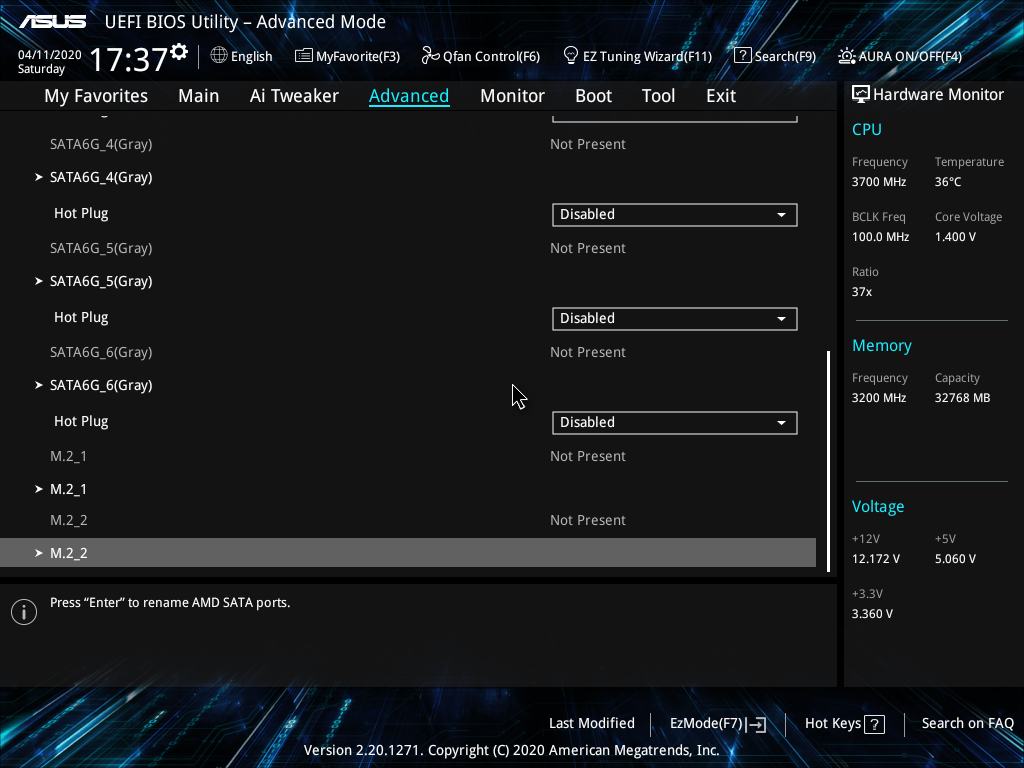Go to the Boot tab

[x=593, y=95]
